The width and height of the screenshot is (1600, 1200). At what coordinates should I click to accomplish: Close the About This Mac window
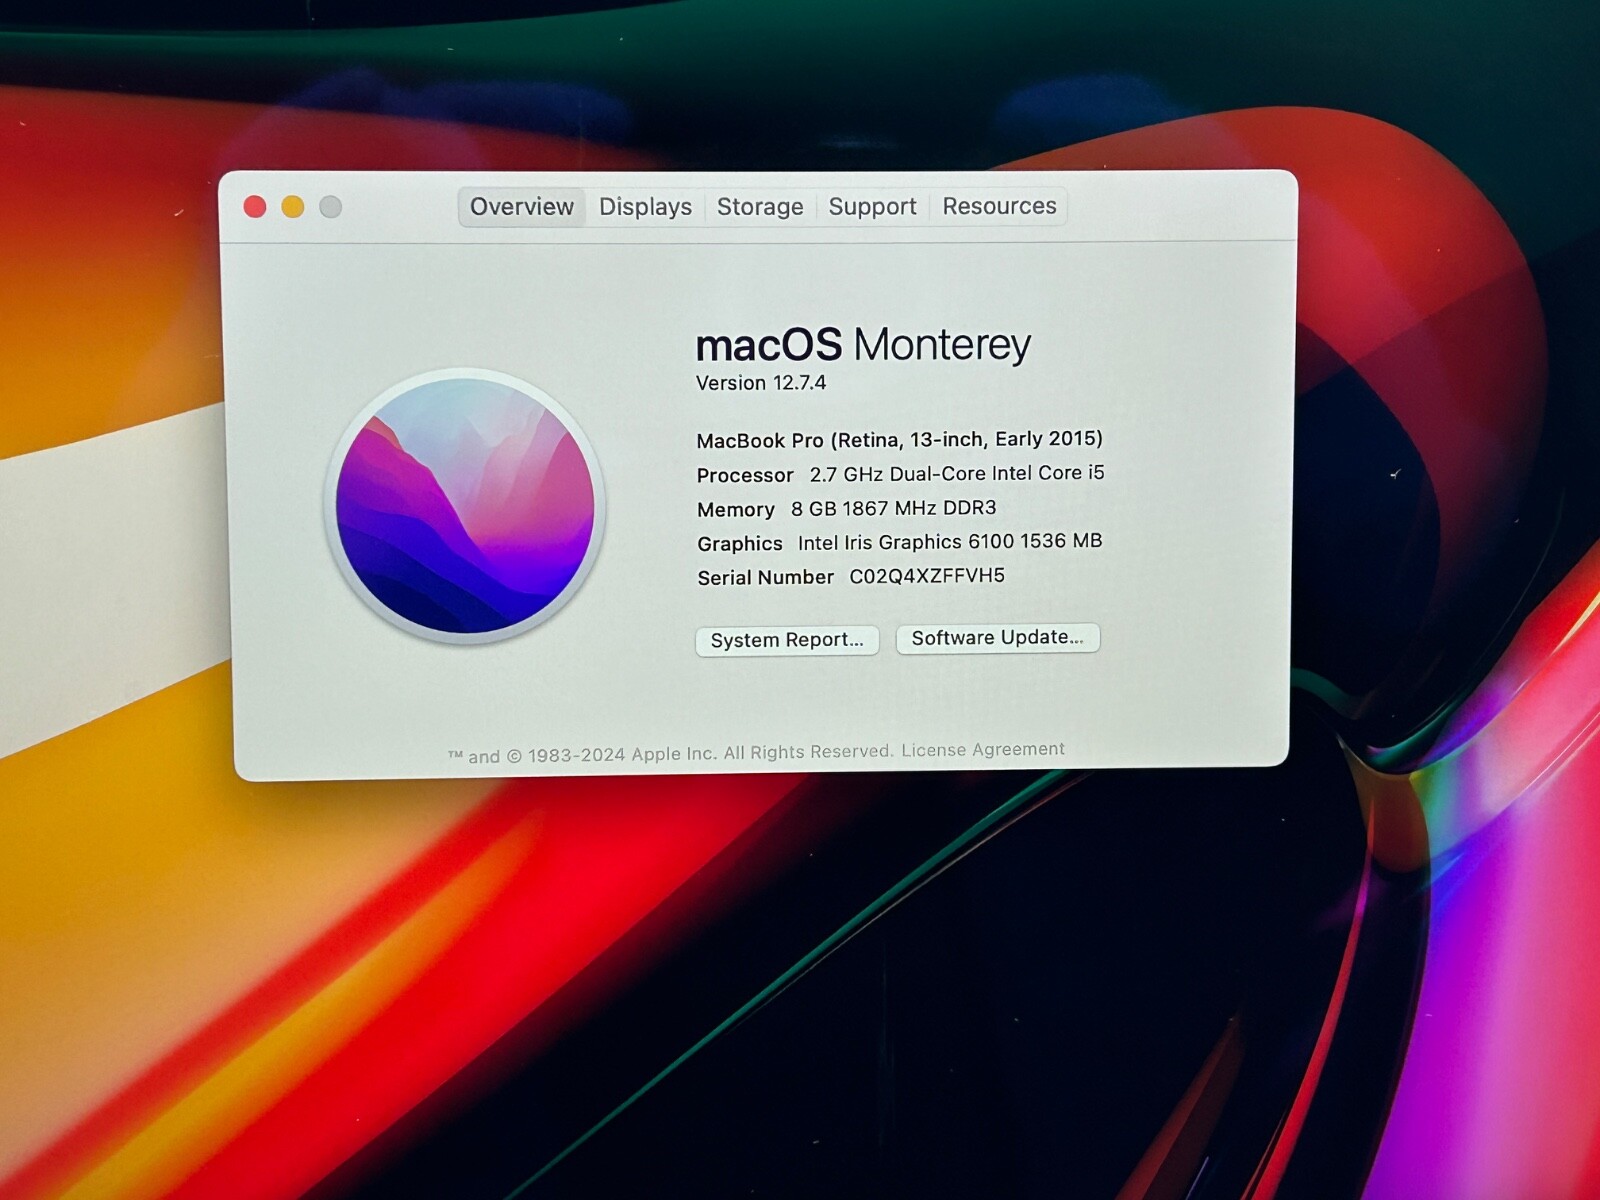255,207
